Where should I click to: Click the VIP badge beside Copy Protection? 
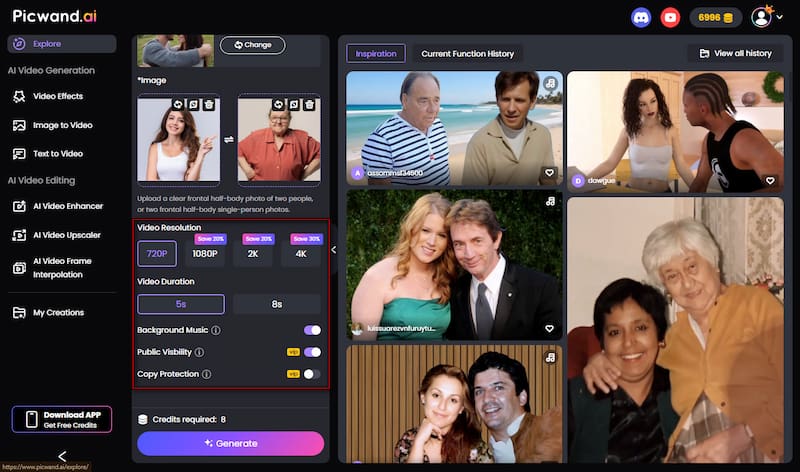click(293, 374)
